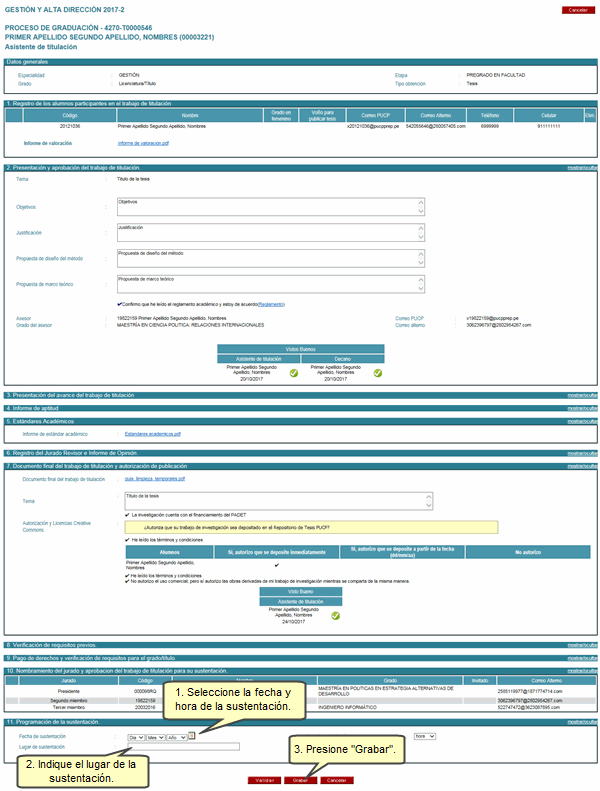Click the 'Decano' header cell
Viewport: 600px width, 791px height.
coord(343,359)
